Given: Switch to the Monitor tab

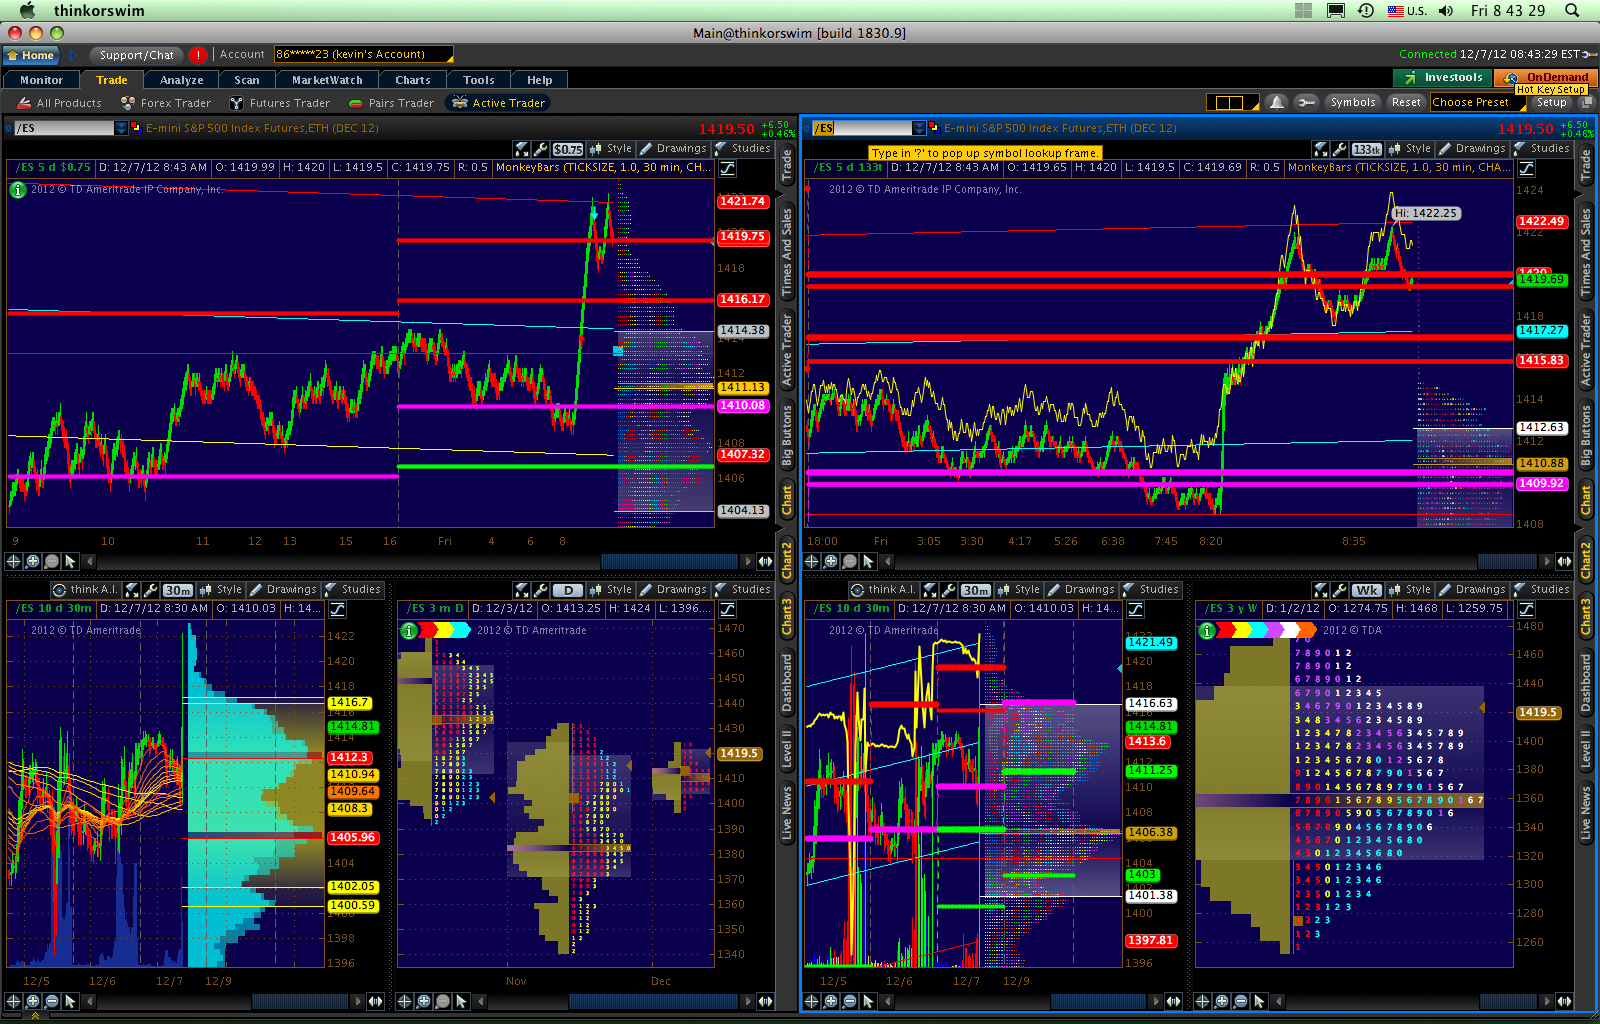Looking at the screenshot, I should [x=41, y=80].
